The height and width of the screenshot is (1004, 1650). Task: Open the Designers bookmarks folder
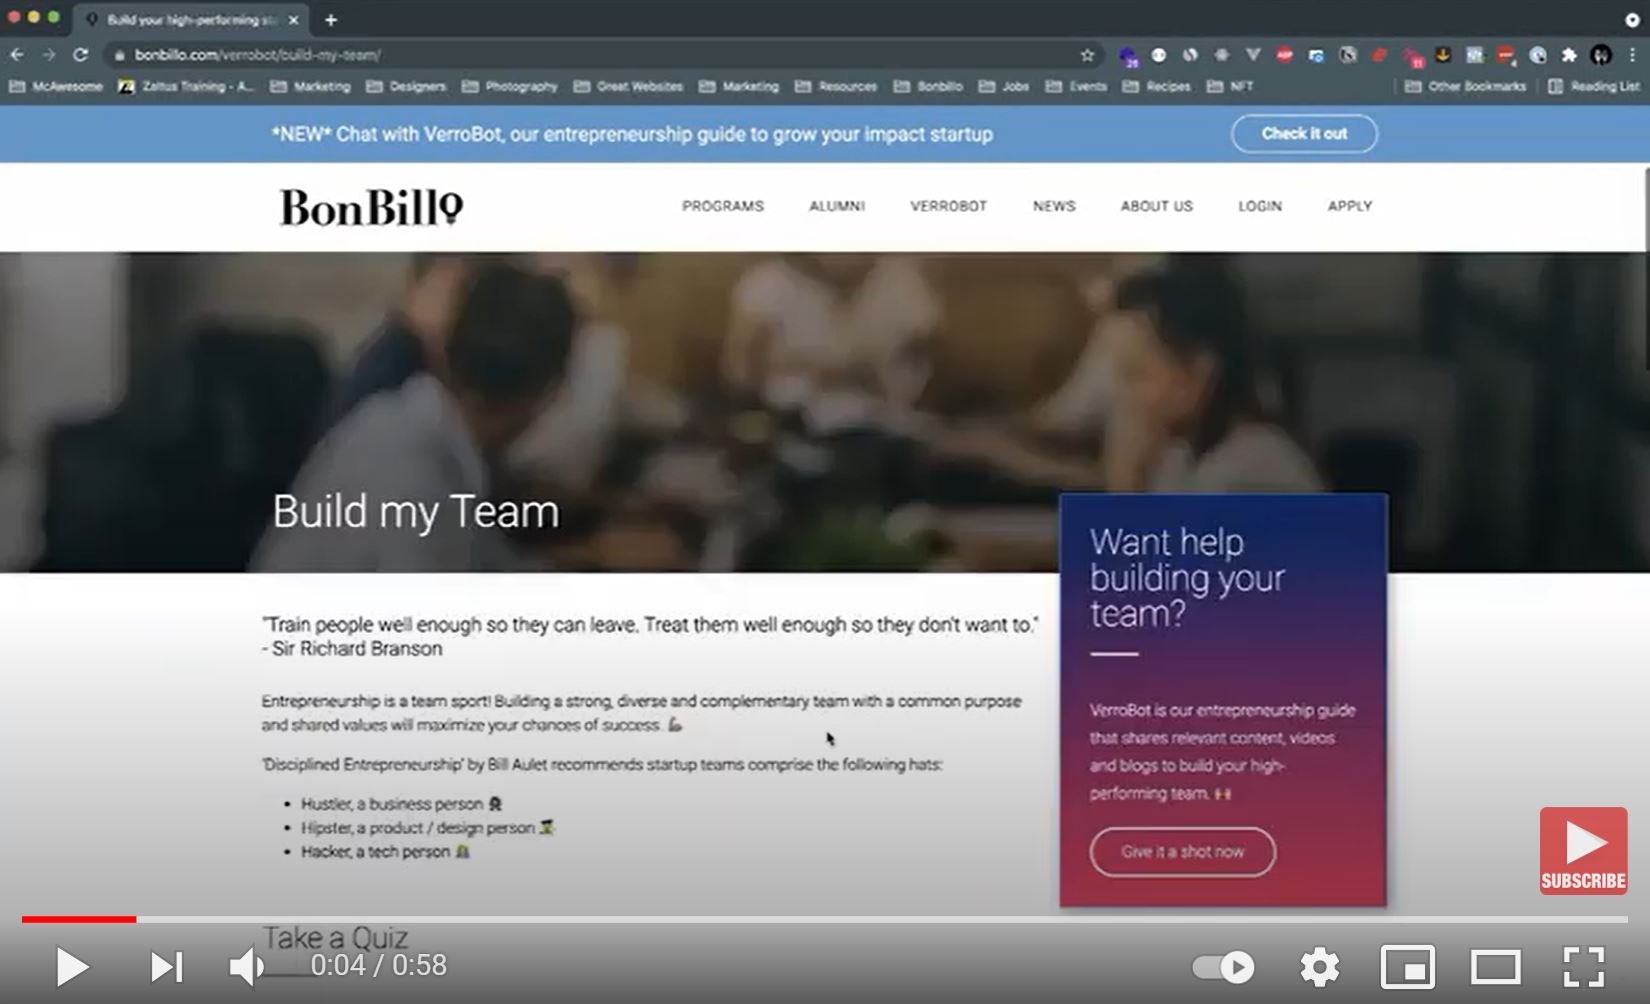coord(406,86)
